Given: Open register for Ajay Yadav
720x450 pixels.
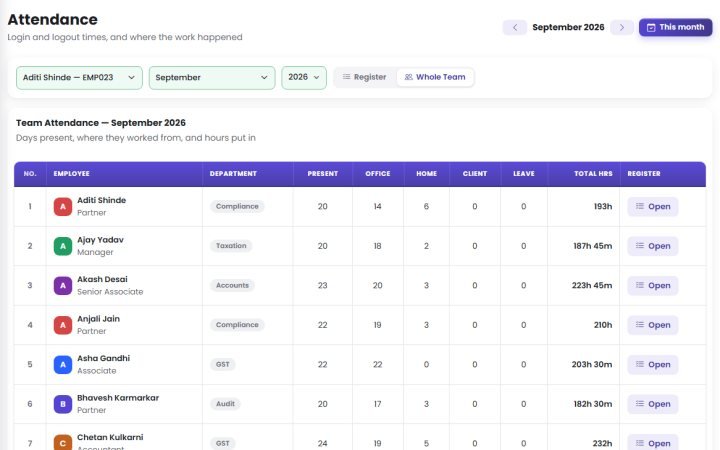Looking at the screenshot, I should (652, 246).
